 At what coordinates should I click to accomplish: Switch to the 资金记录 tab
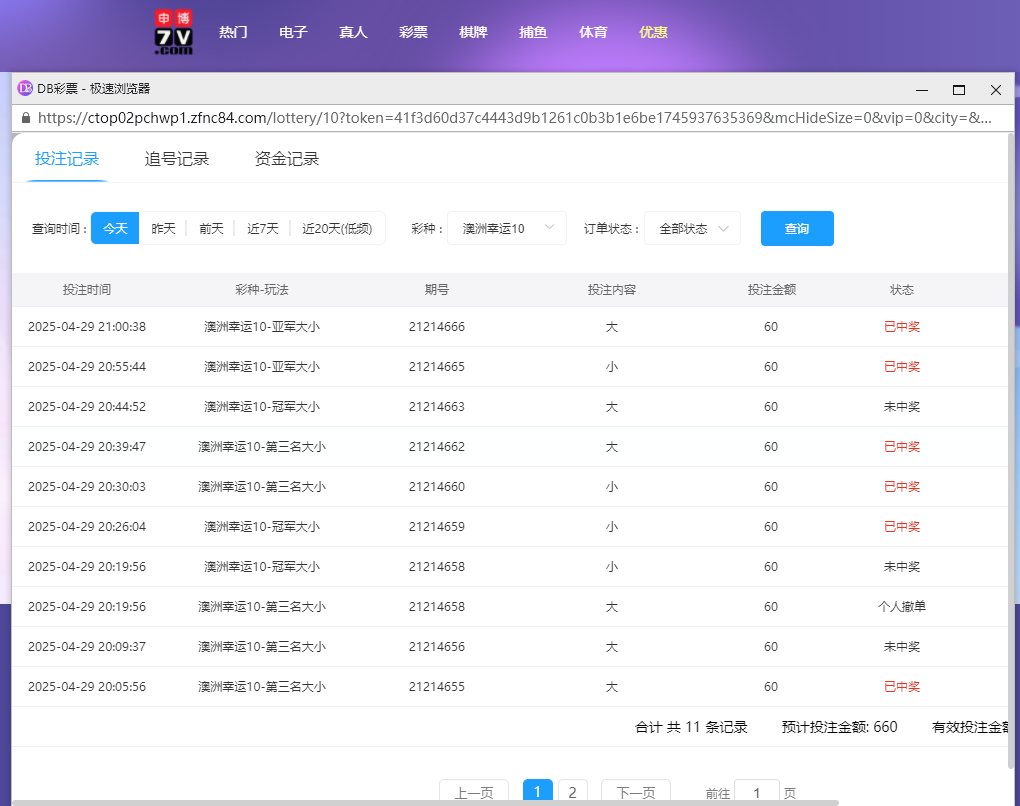[288, 158]
